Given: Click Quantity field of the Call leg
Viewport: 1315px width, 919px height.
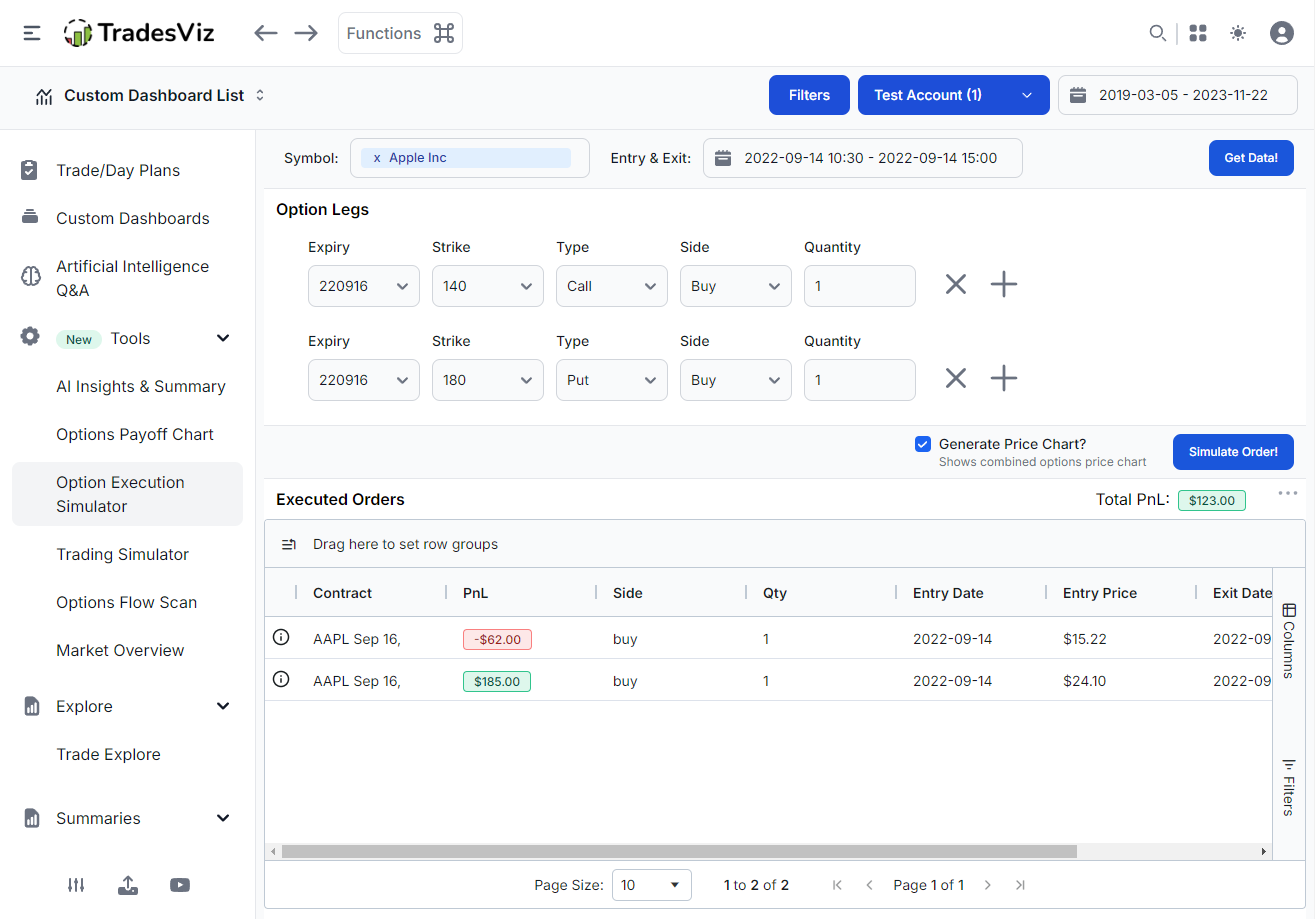Looking at the screenshot, I should [x=860, y=286].
